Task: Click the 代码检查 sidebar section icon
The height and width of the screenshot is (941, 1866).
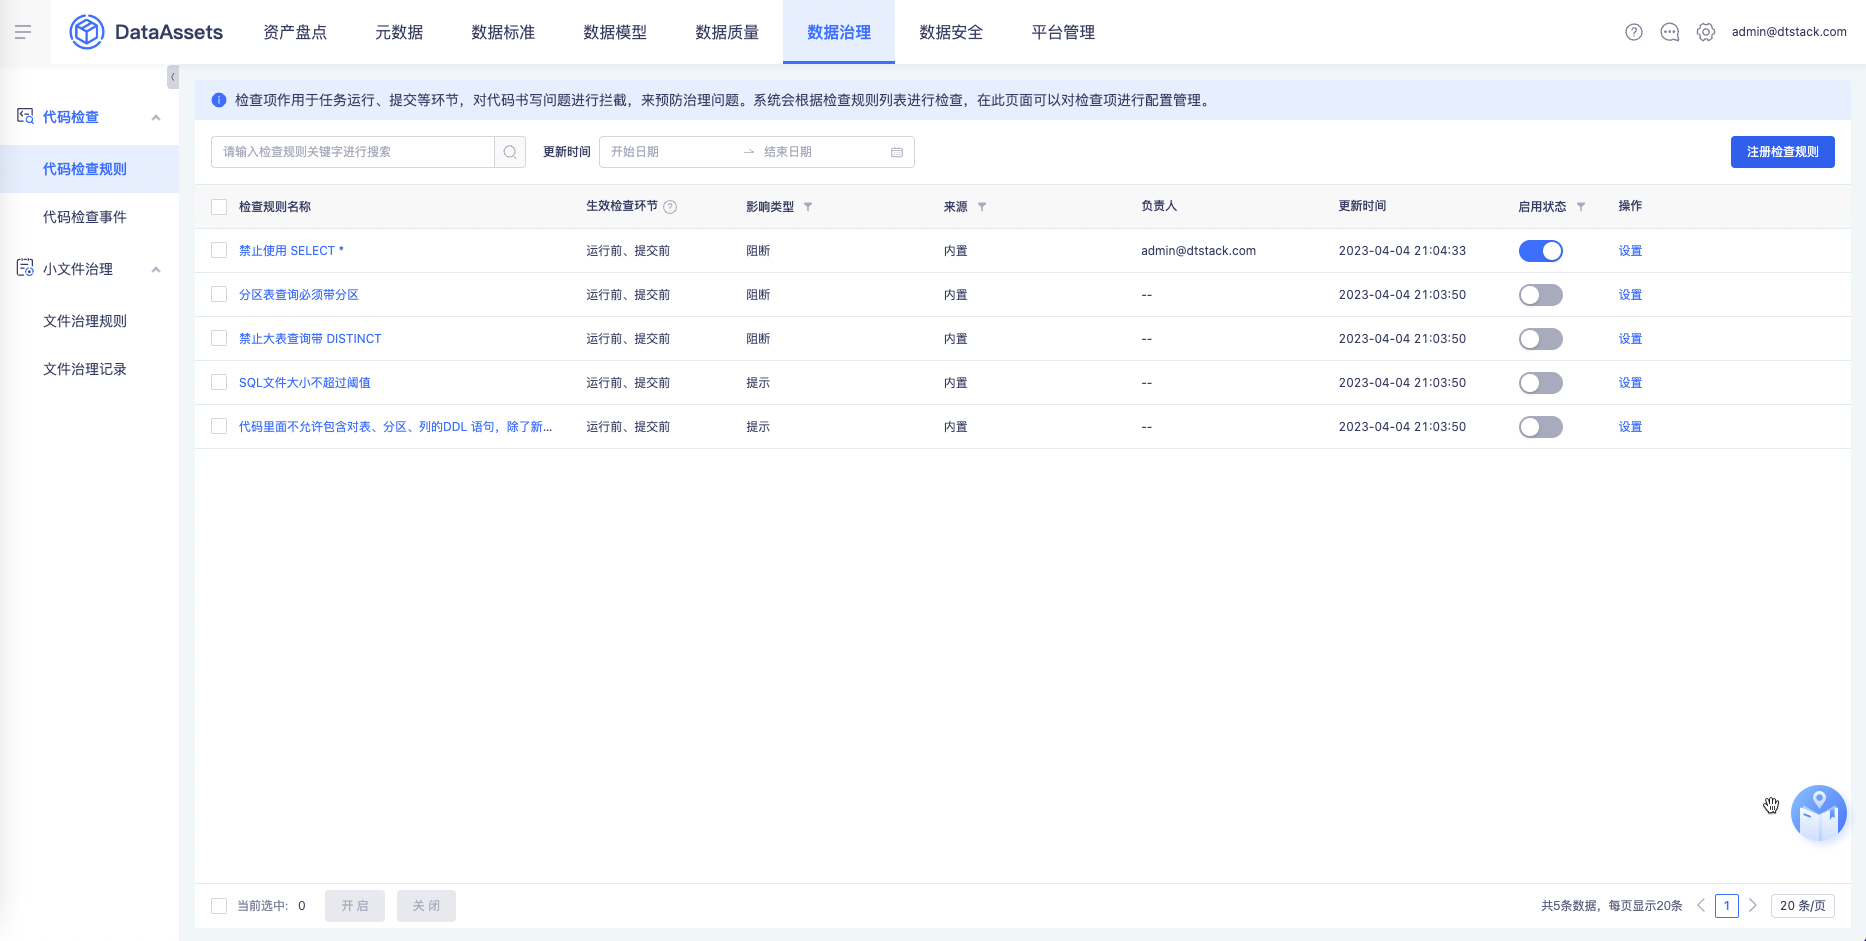Action: pos(26,117)
